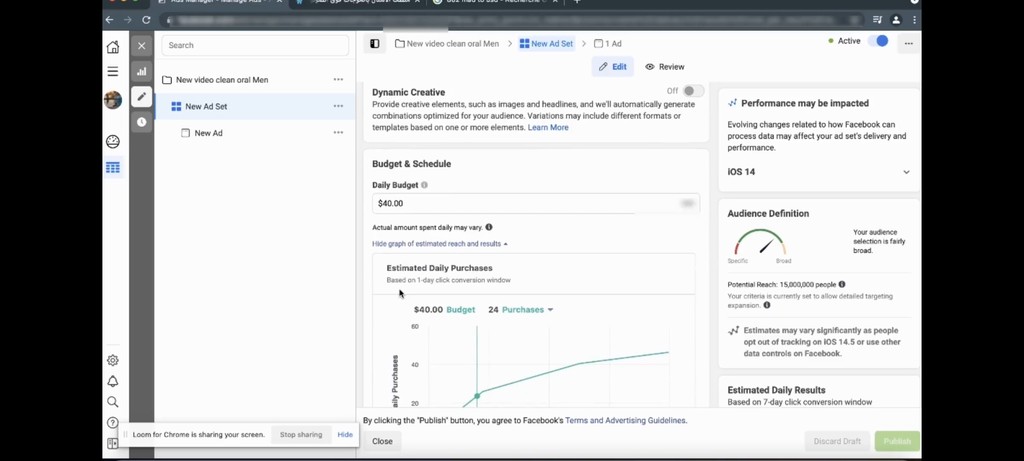
Task: Toggle the side panel layout icon
Action: [375, 44]
